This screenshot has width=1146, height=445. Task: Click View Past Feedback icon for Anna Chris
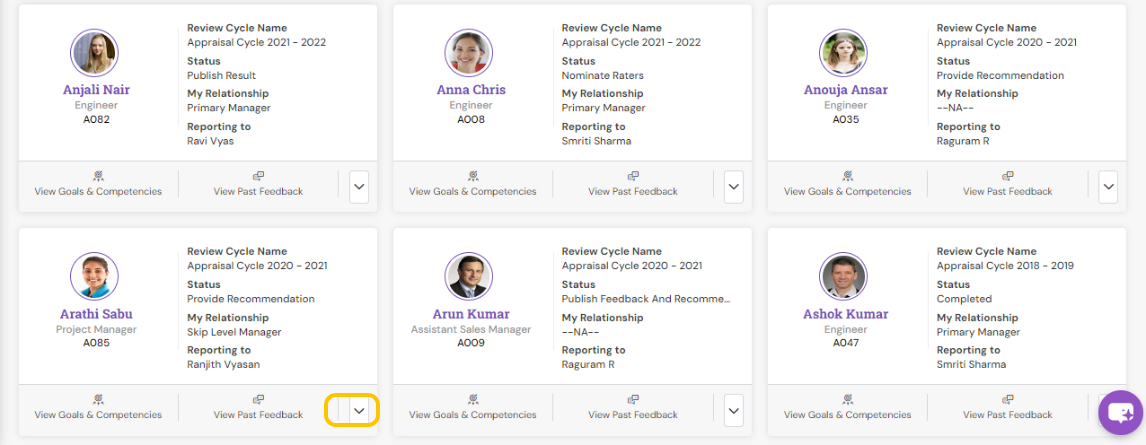633,175
